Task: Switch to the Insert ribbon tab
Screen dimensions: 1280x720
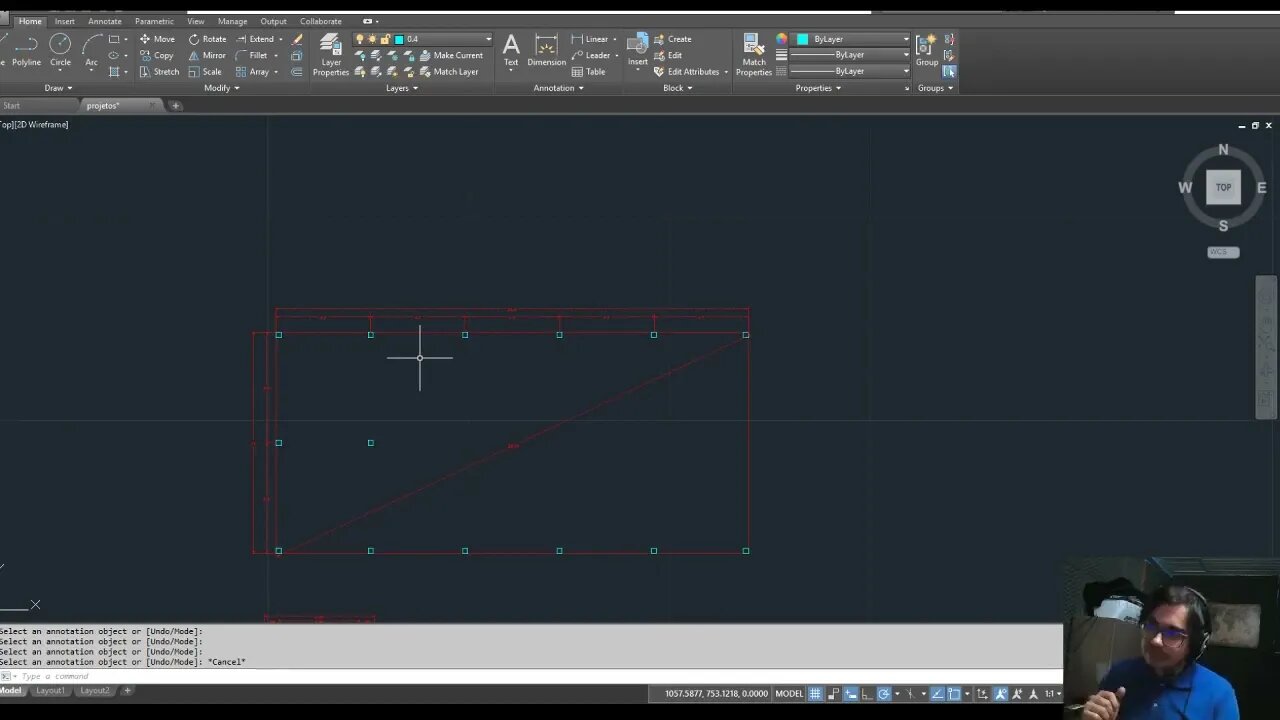Action: point(64,21)
